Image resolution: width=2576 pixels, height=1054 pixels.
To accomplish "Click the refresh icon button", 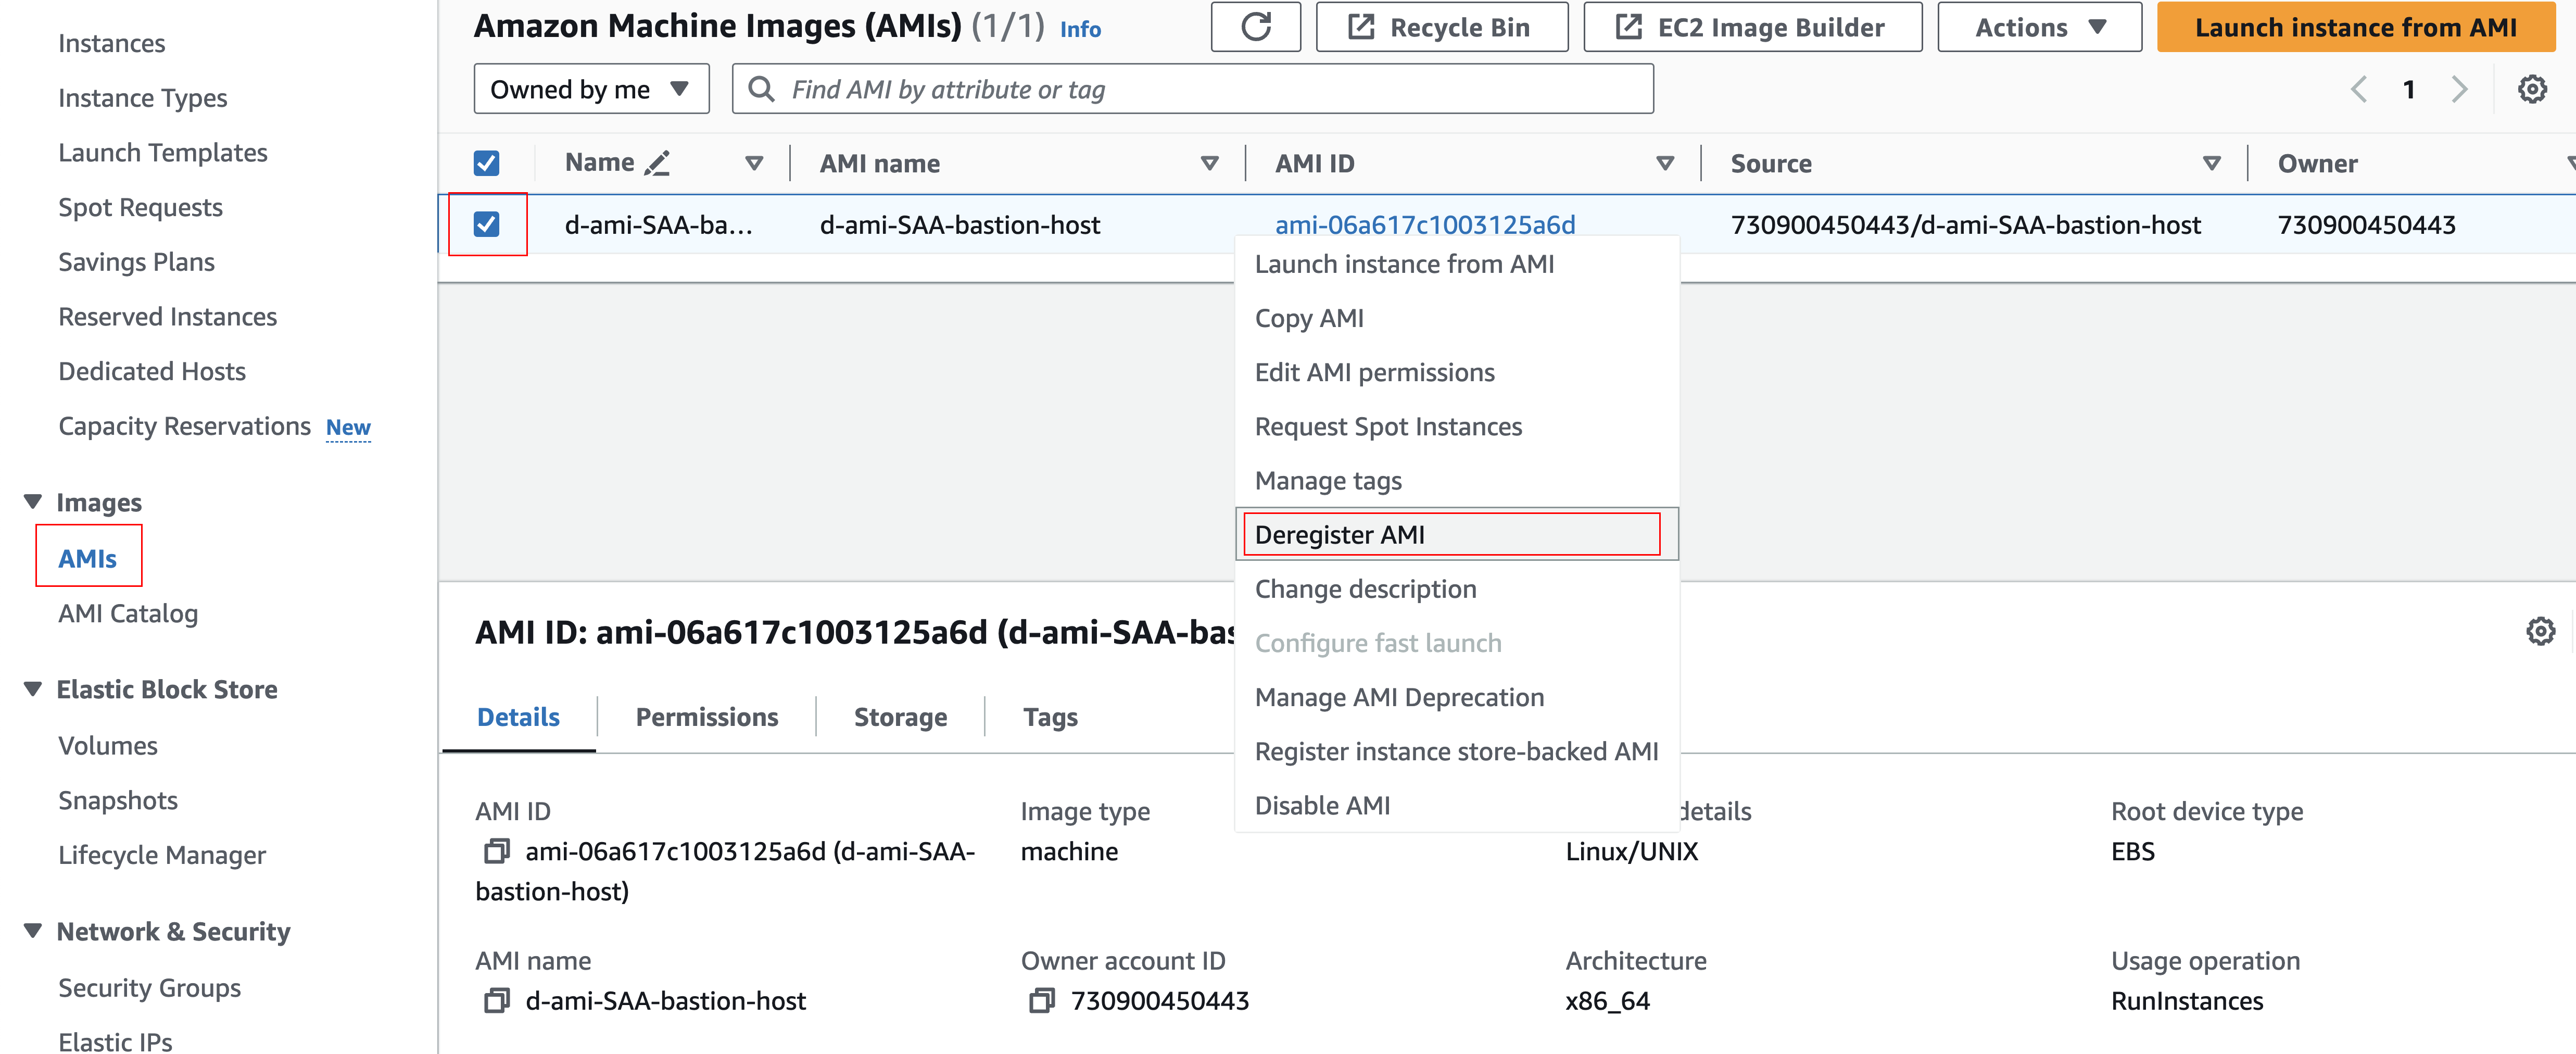I will pos(1255,27).
